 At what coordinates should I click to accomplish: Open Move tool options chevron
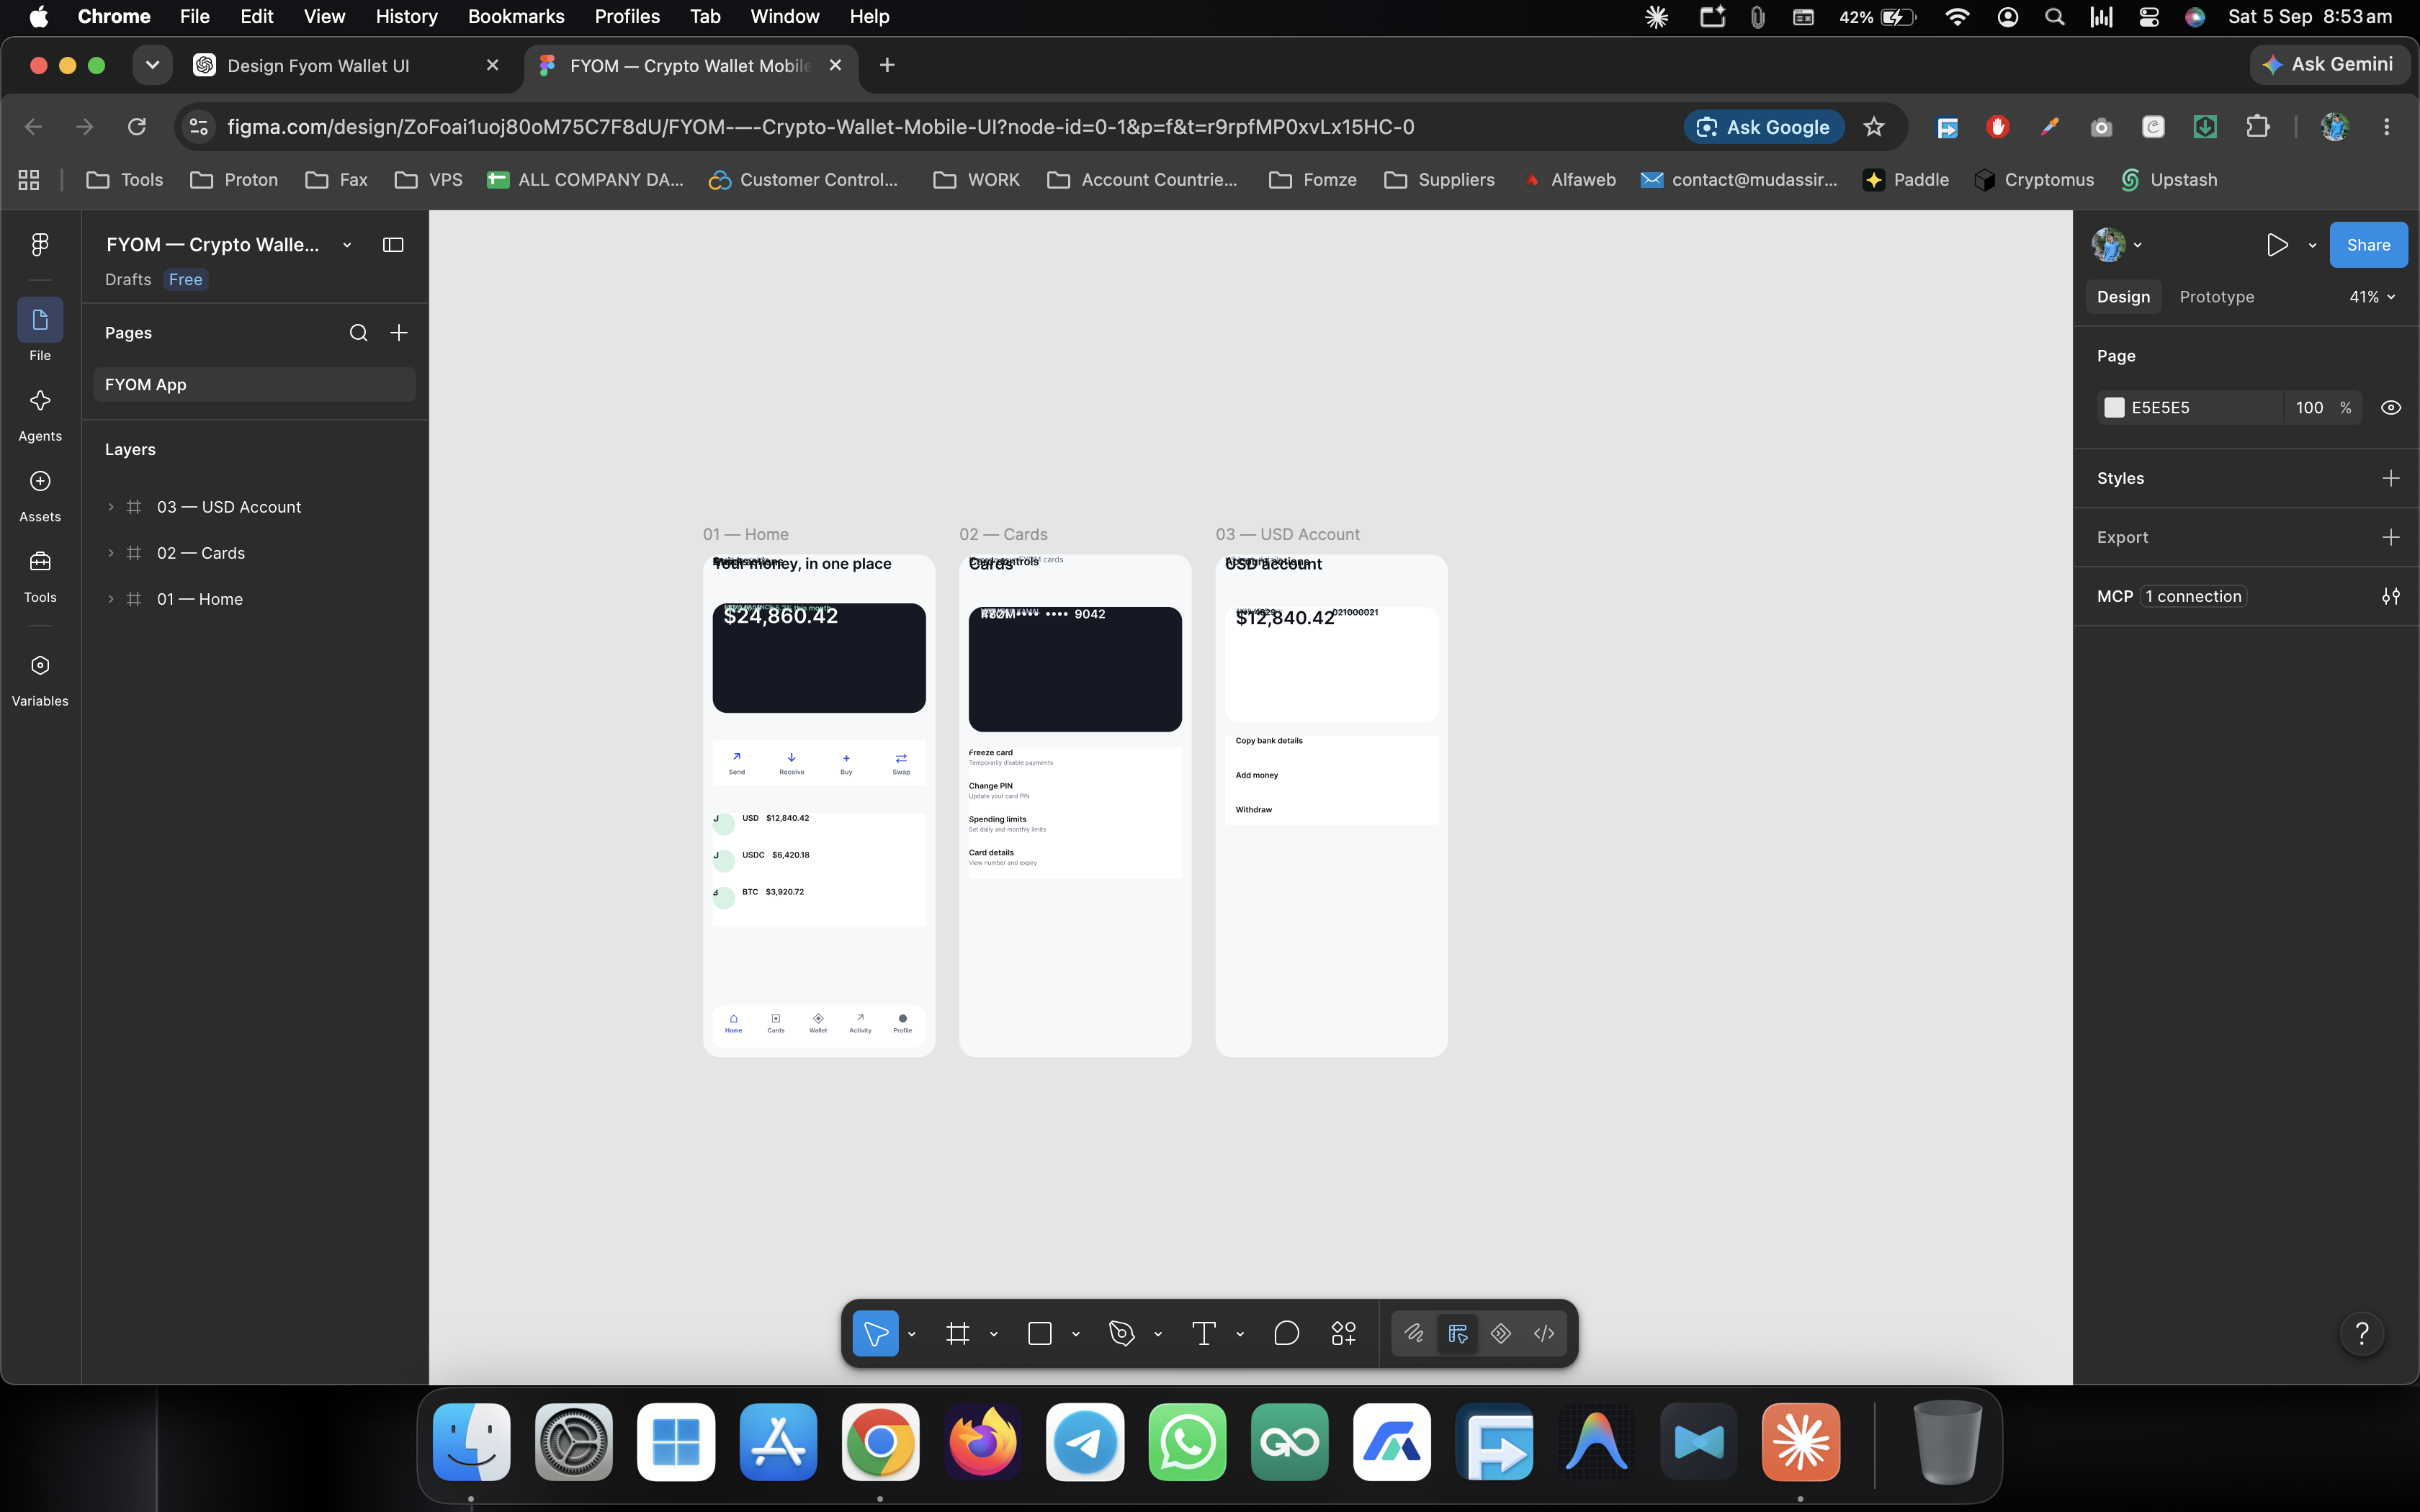tap(911, 1334)
